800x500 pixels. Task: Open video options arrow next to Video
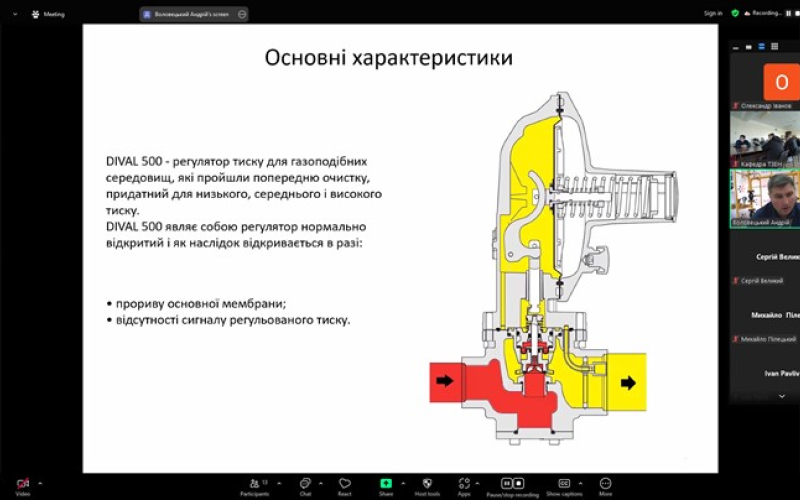pyautogui.click(x=40, y=483)
